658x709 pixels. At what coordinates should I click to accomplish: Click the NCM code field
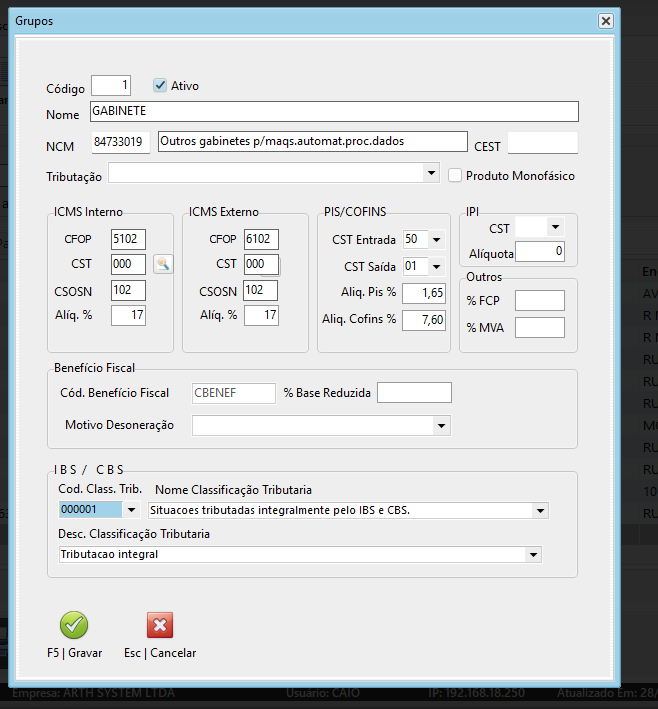121,142
